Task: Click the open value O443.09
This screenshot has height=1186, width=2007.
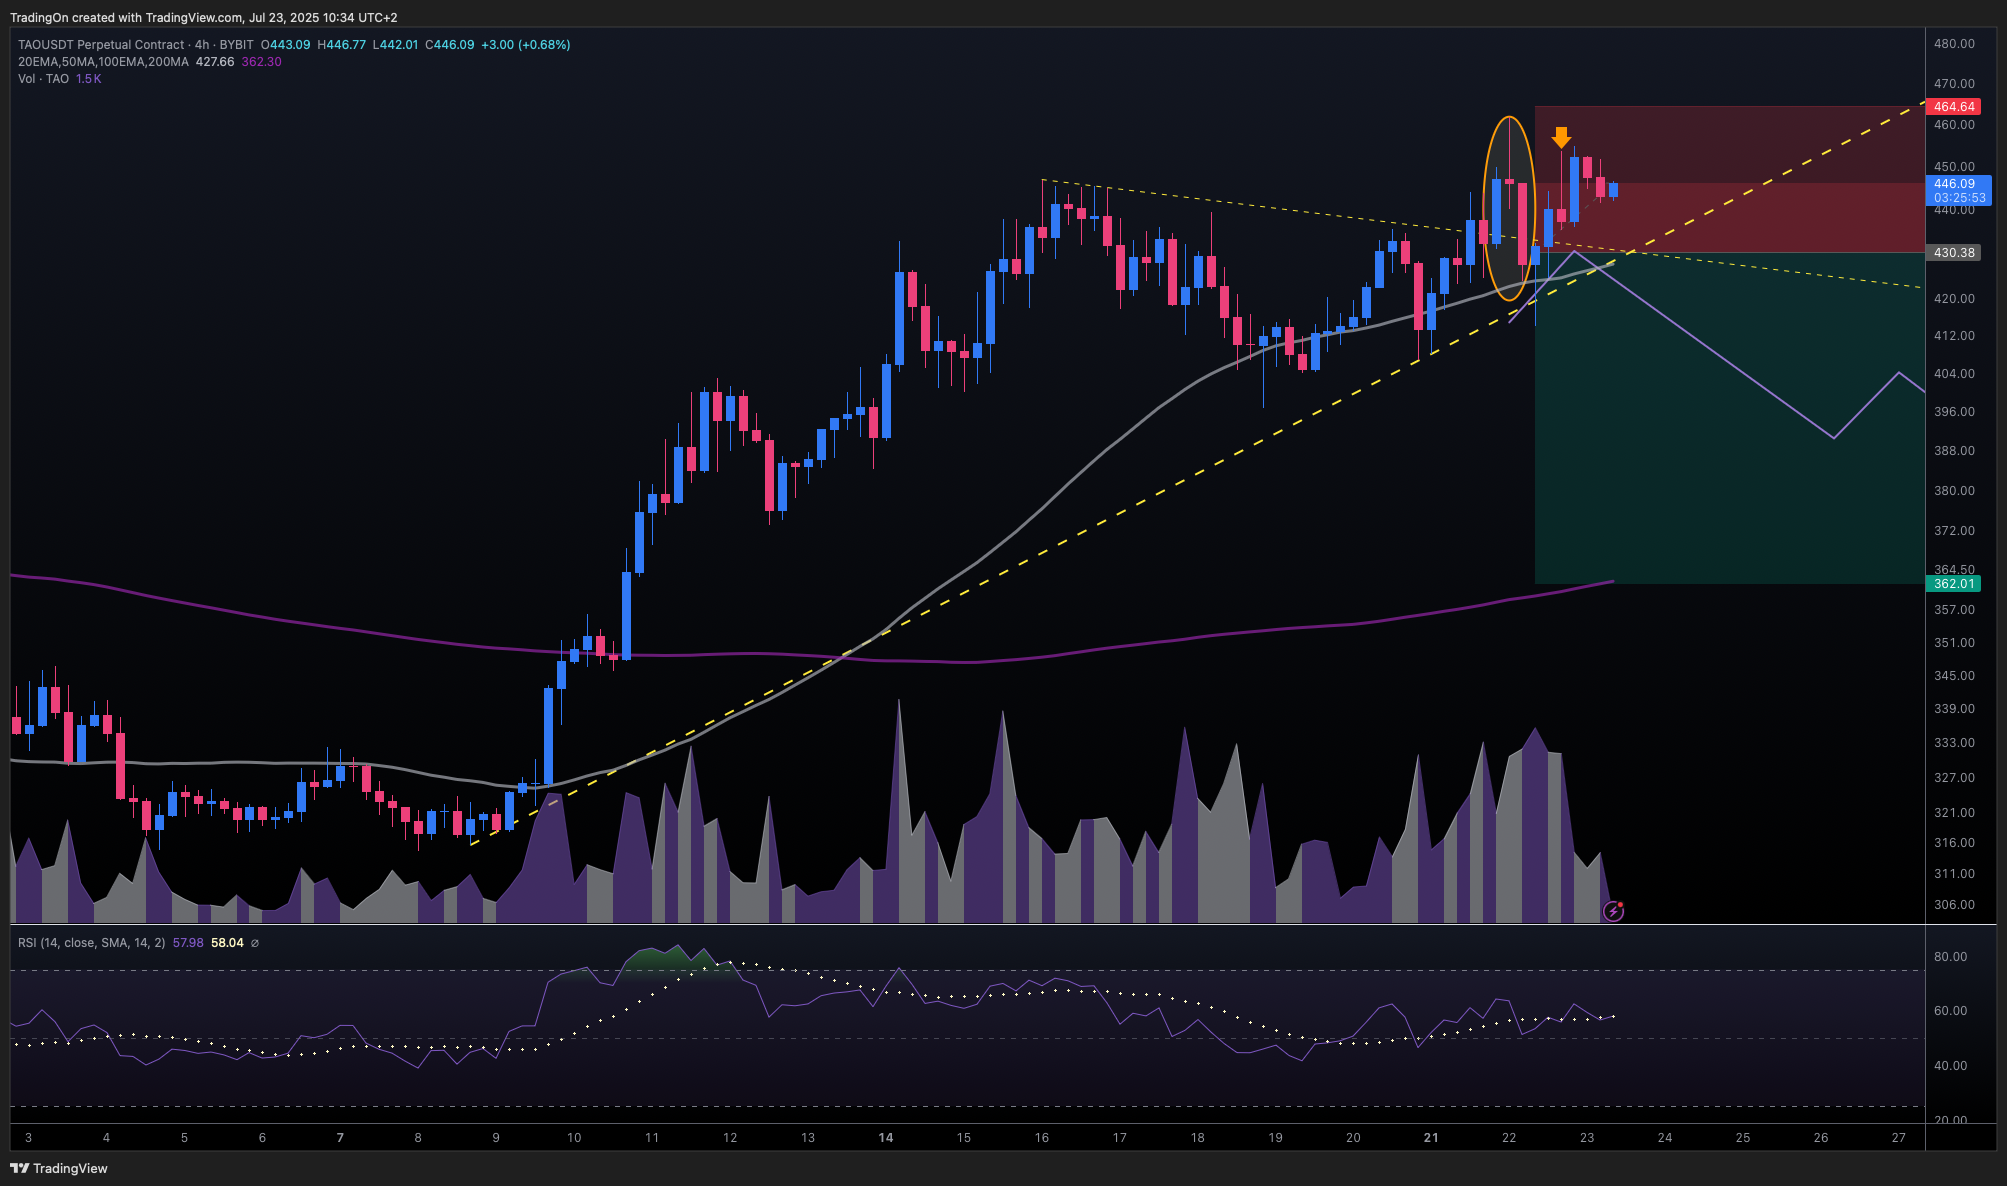Action: pyautogui.click(x=286, y=45)
